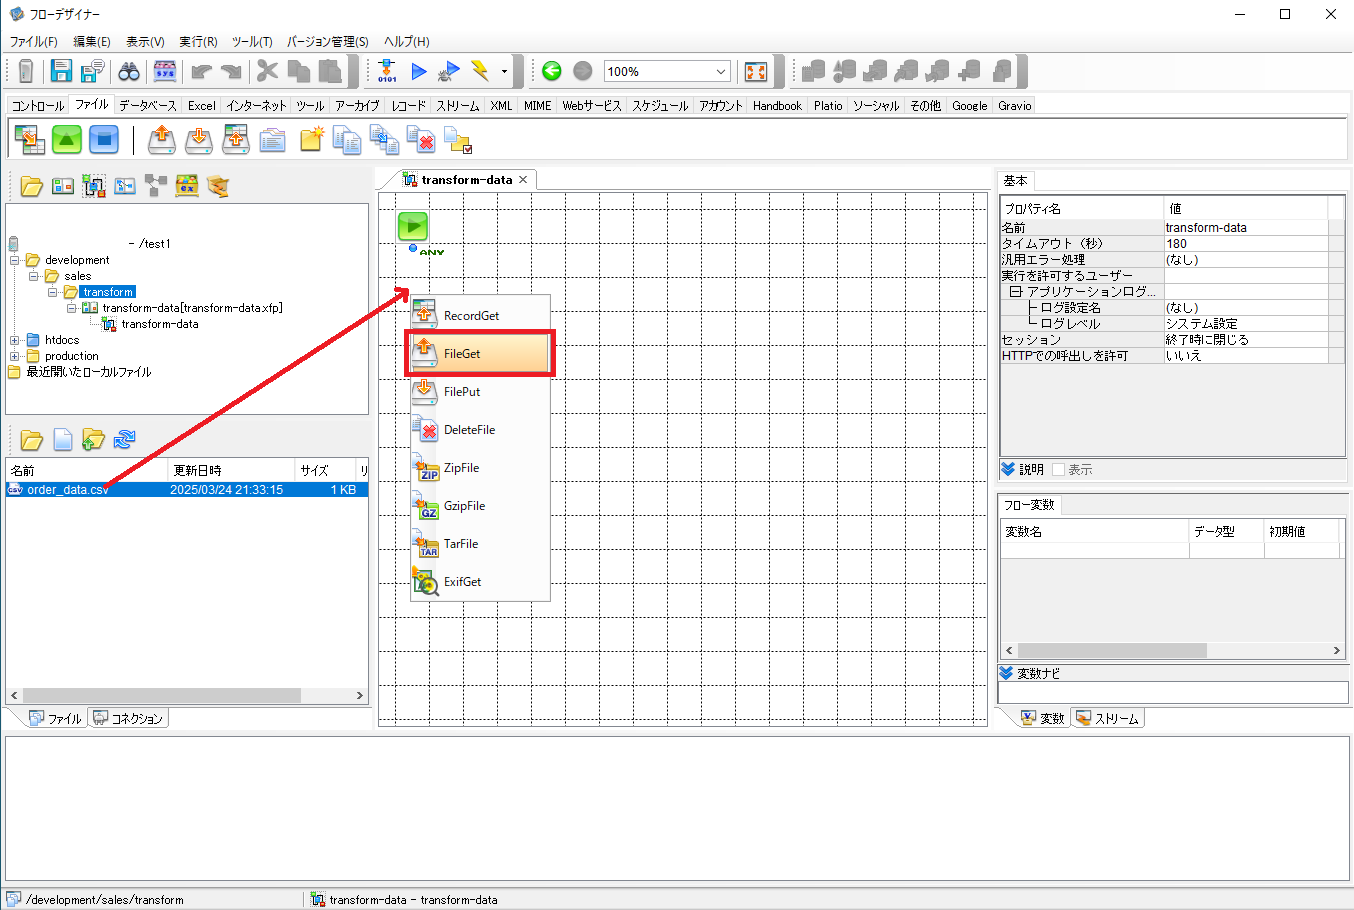
Task: Select the transform folder in tree
Action: point(108,292)
